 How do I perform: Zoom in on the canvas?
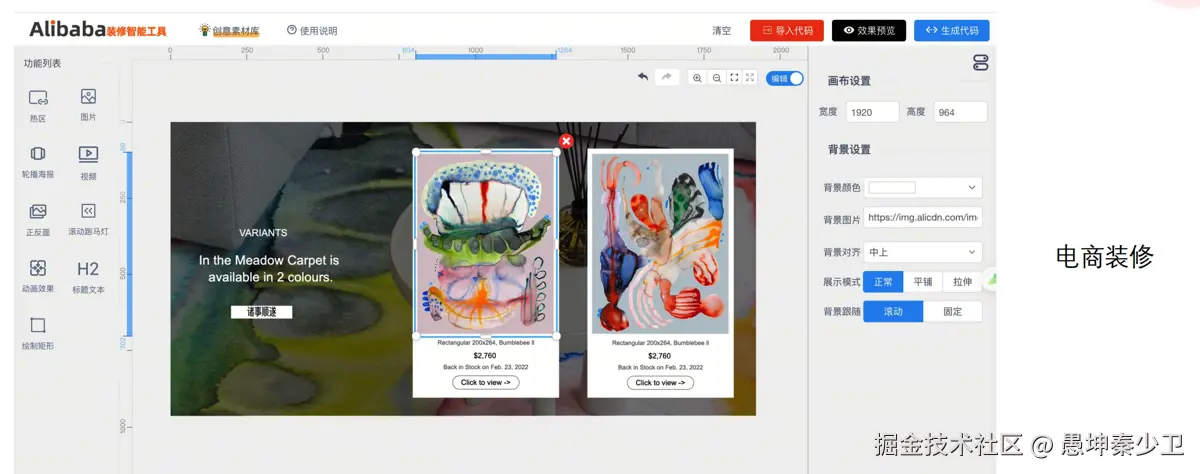click(x=698, y=78)
